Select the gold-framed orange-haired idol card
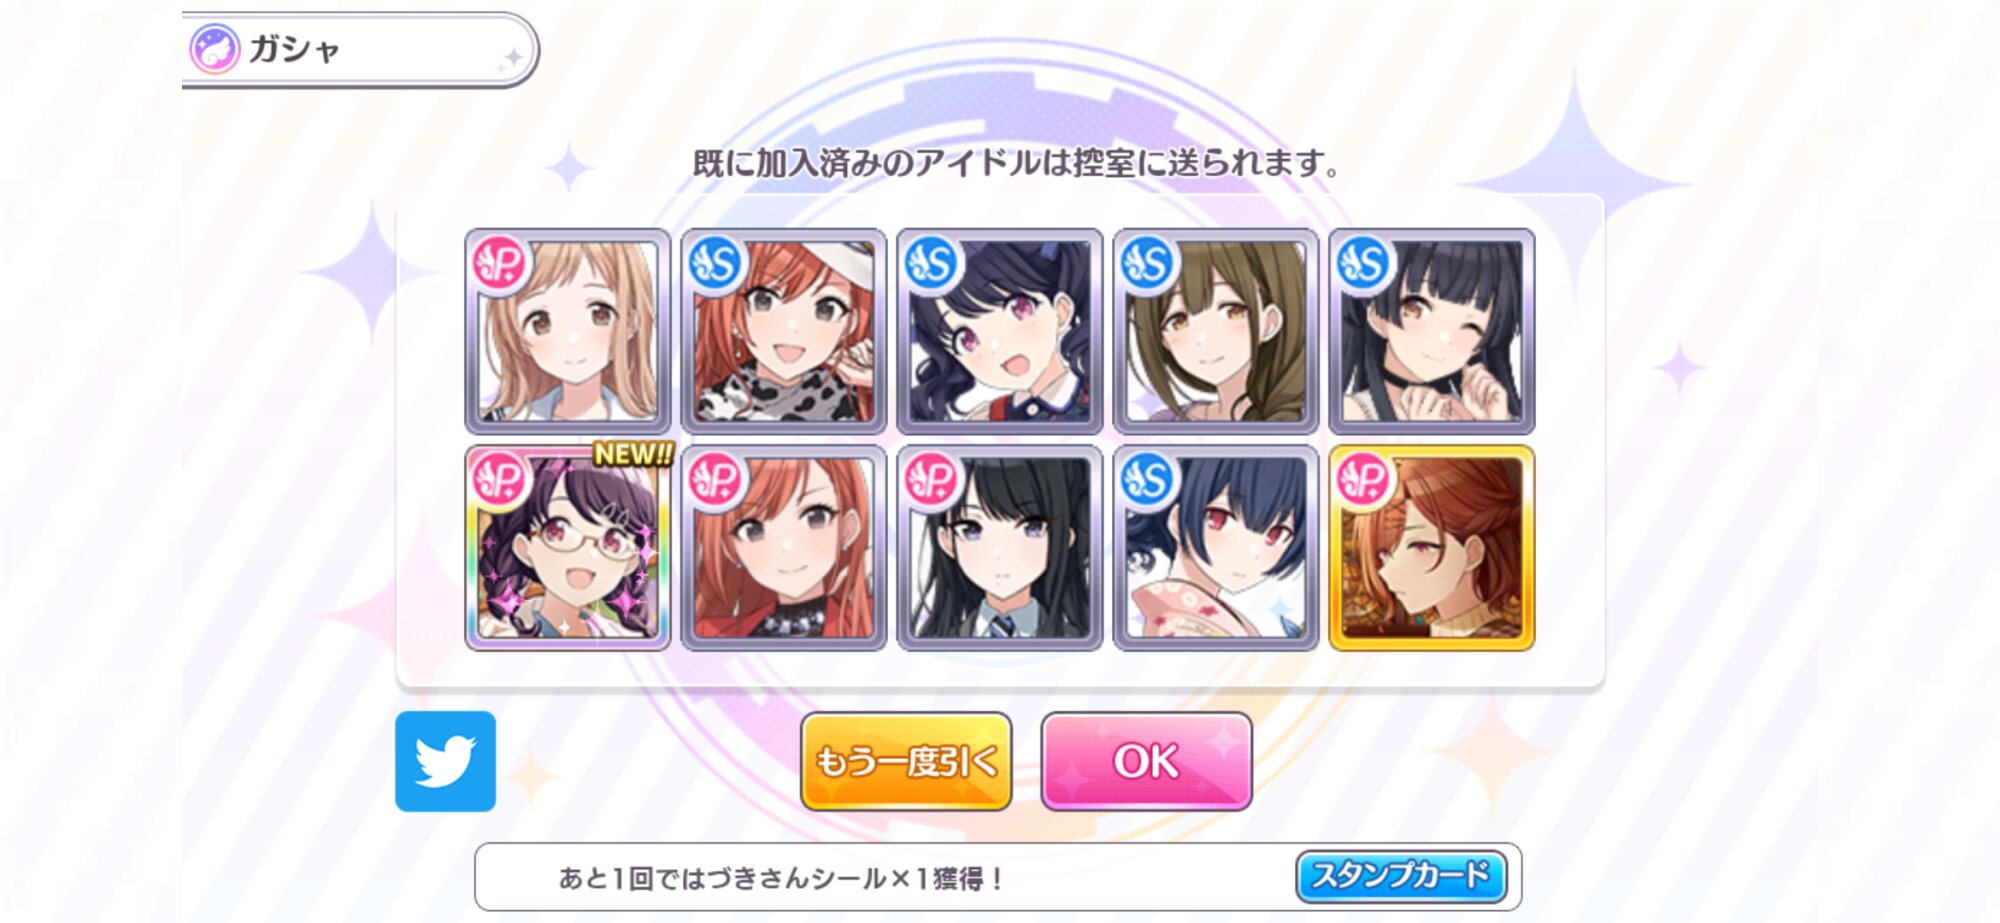 click(x=1431, y=548)
